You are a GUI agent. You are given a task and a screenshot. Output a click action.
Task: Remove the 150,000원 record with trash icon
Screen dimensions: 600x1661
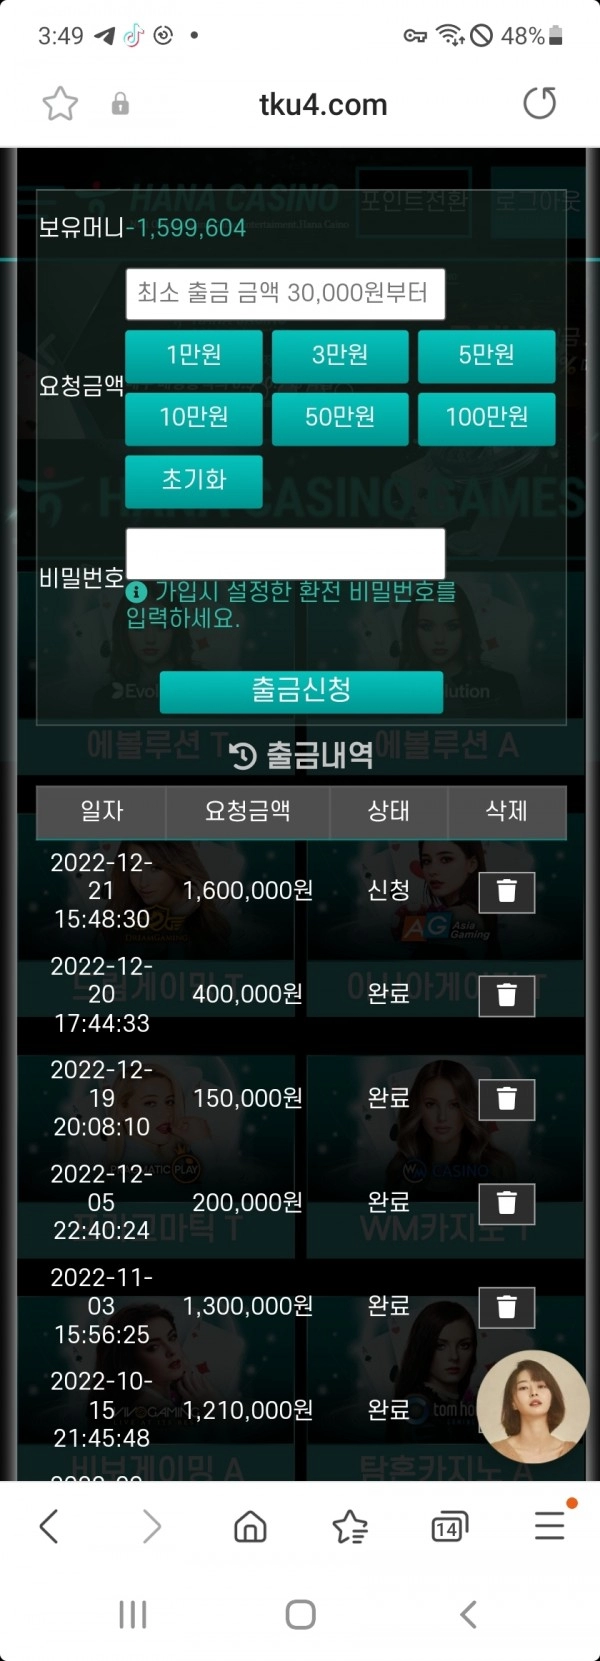click(507, 1099)
